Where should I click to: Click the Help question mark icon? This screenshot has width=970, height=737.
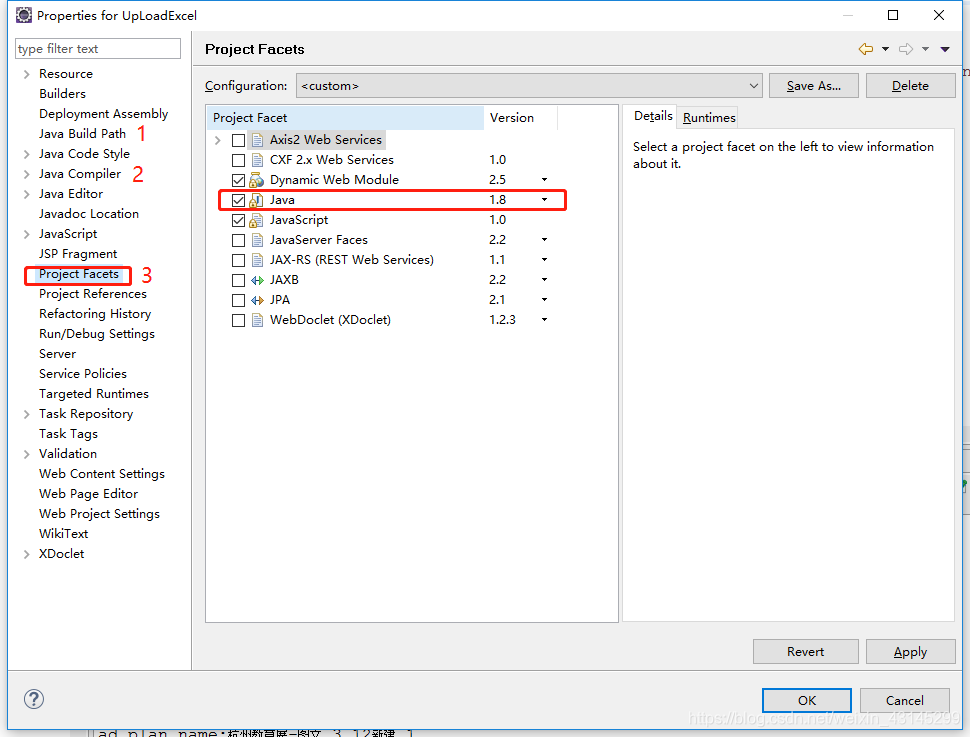(33, 699)
